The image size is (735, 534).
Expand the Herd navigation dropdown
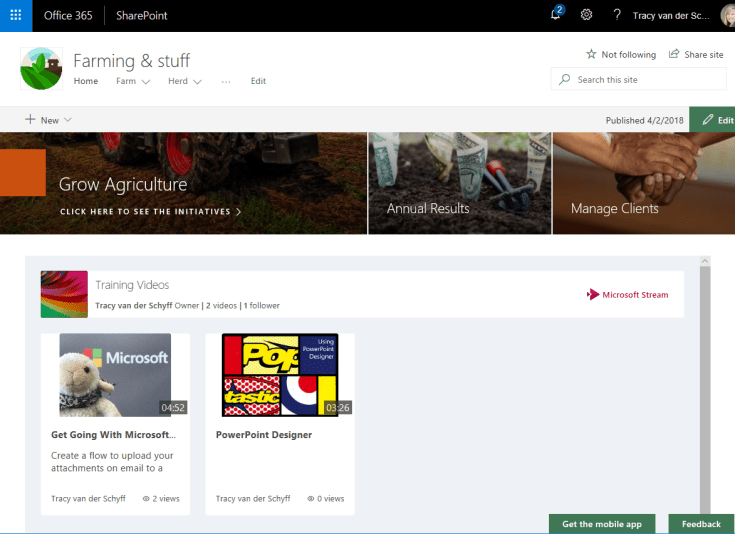click(x=185, y=81)
